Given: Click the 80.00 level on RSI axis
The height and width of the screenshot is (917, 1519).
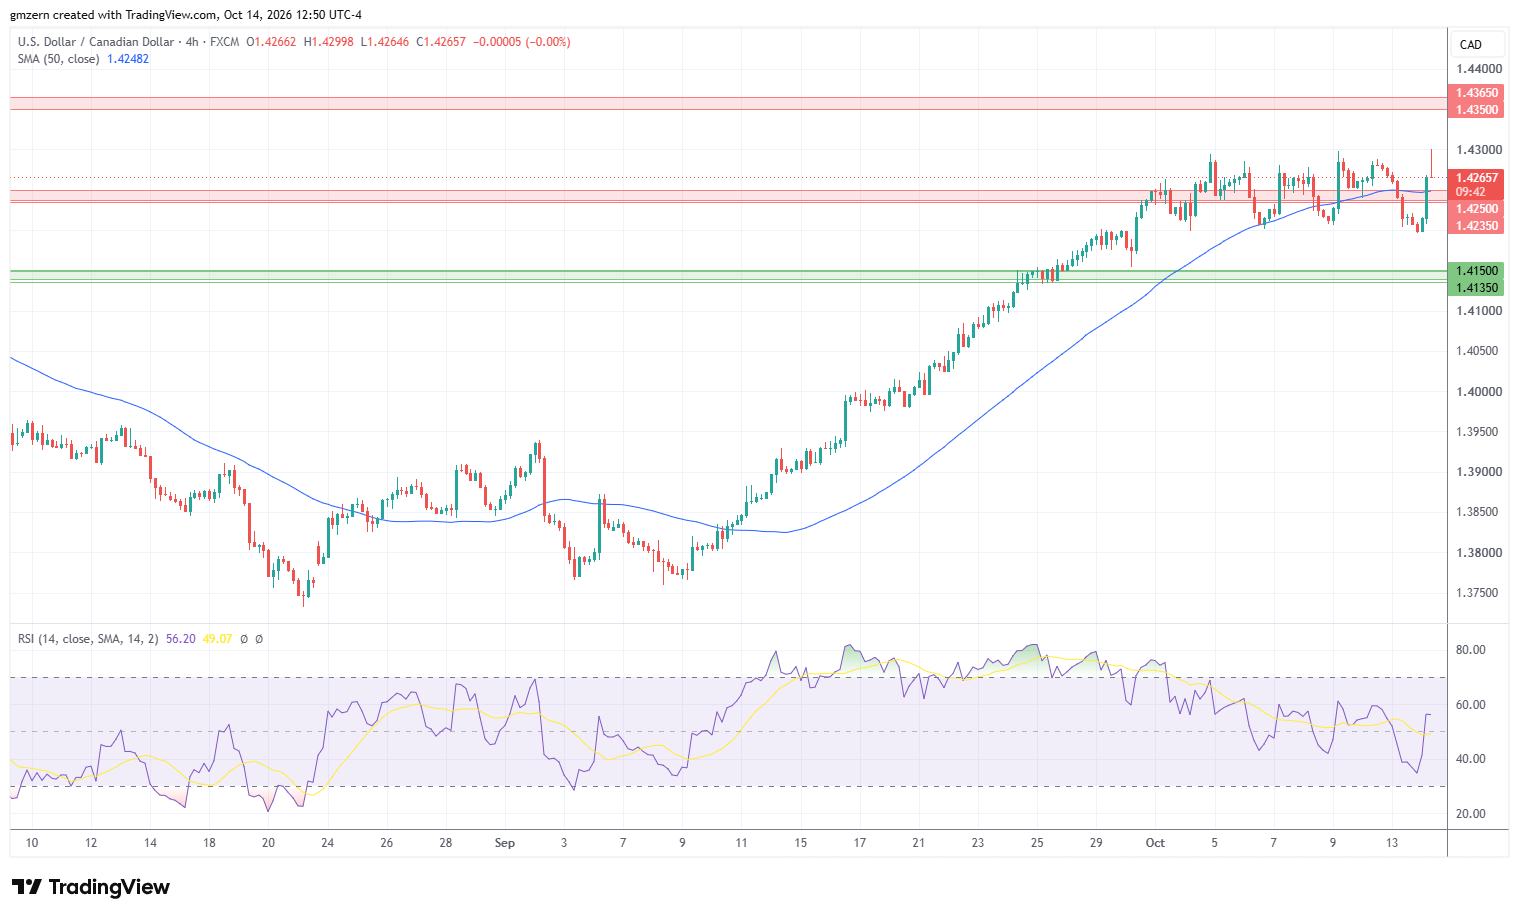Looking at the screenshot, I should pyautogui.click(x=1470, y=650).
